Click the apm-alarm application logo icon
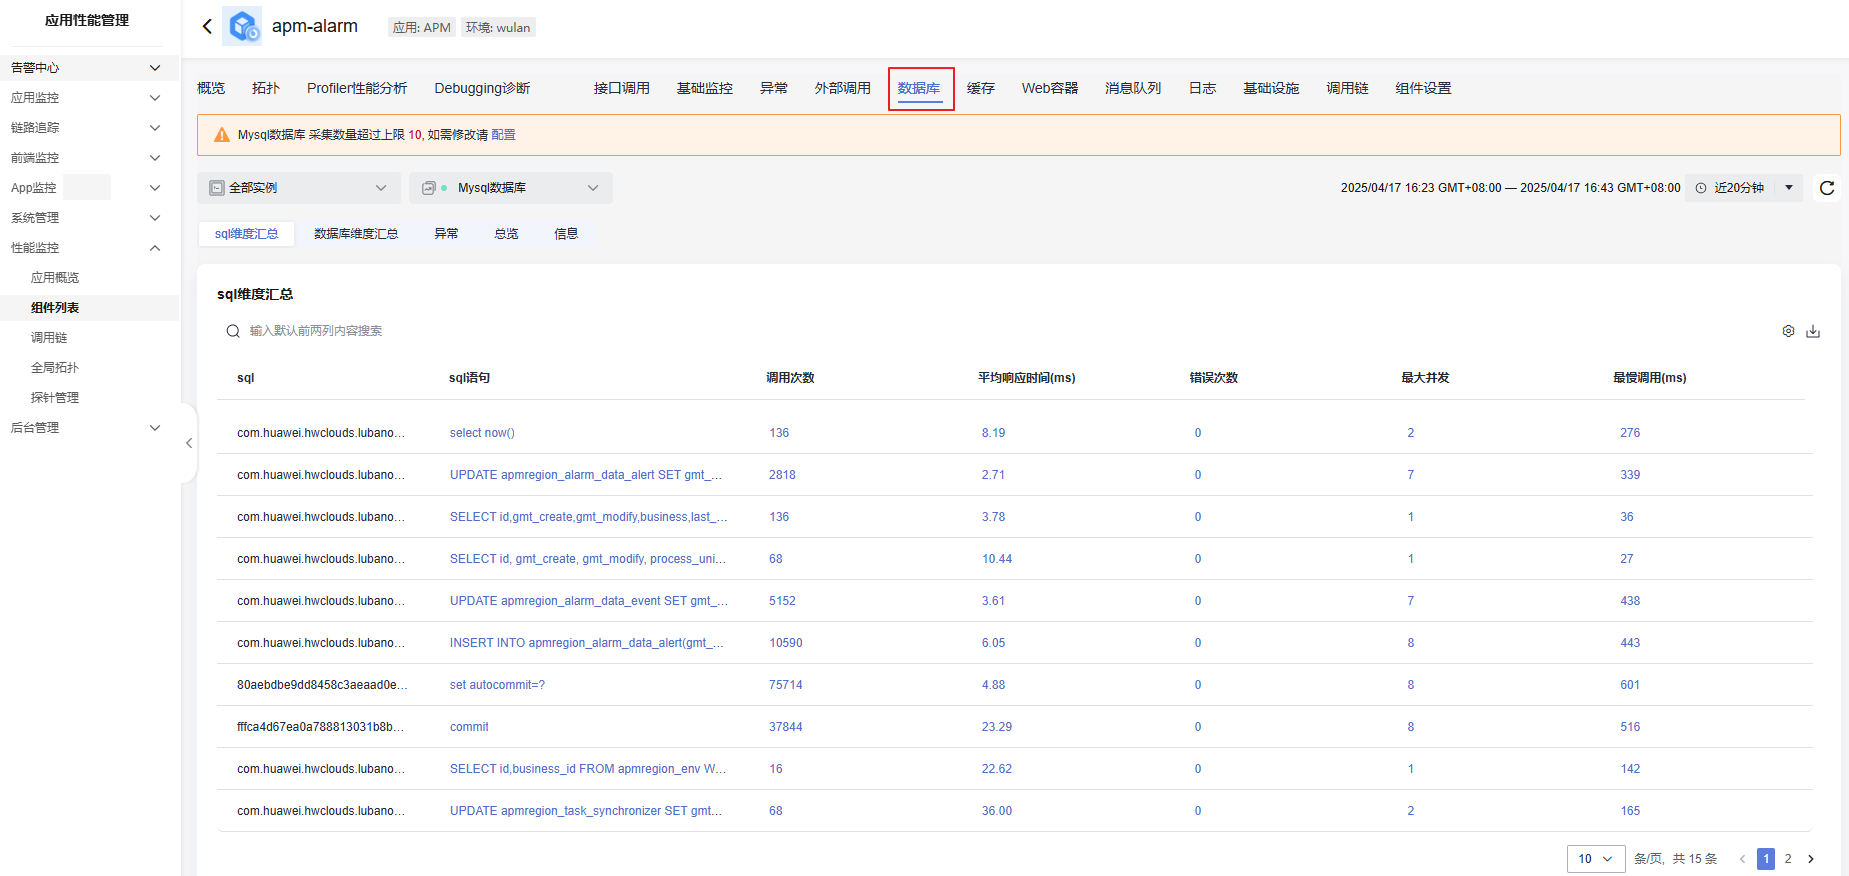The height and width of the screenshot is (876, 1849). pos(242,26)
